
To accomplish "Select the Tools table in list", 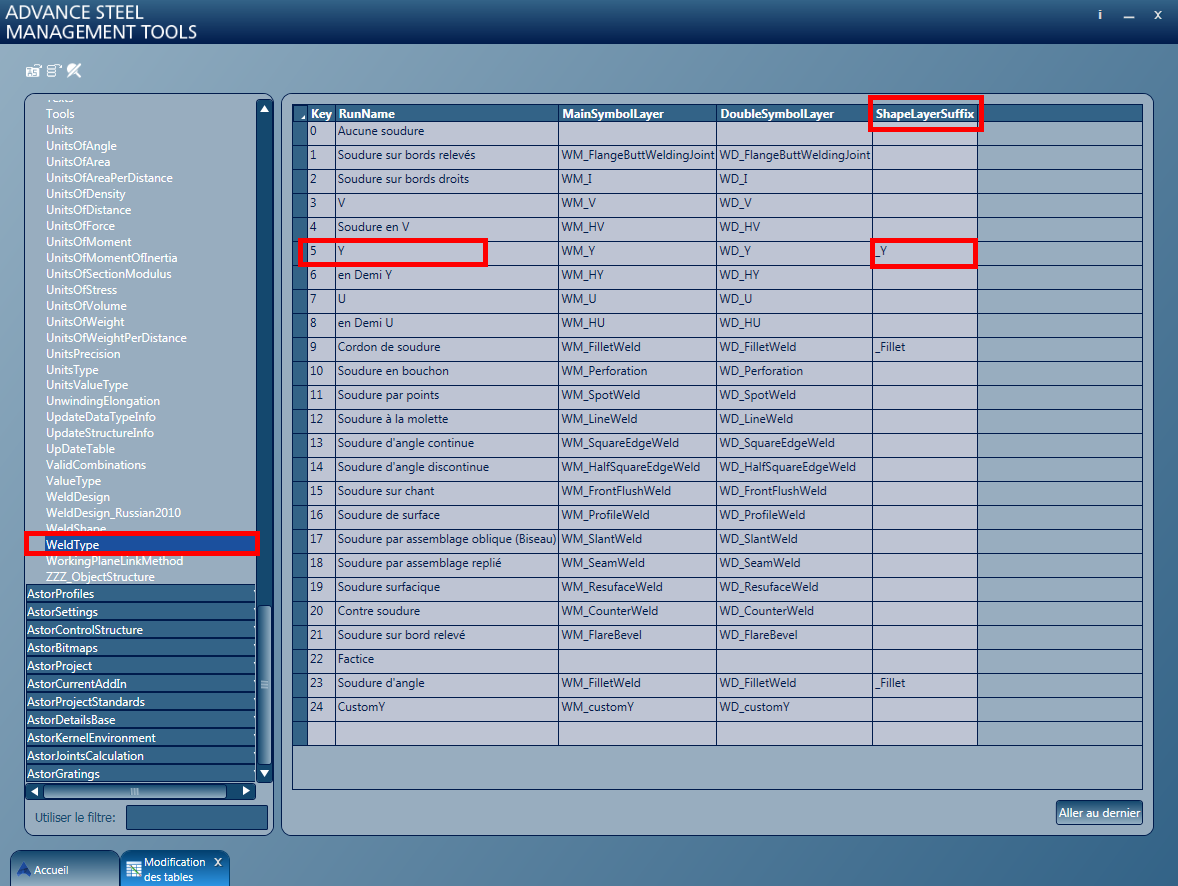I will pyautogui.click(x=60, y=113).
